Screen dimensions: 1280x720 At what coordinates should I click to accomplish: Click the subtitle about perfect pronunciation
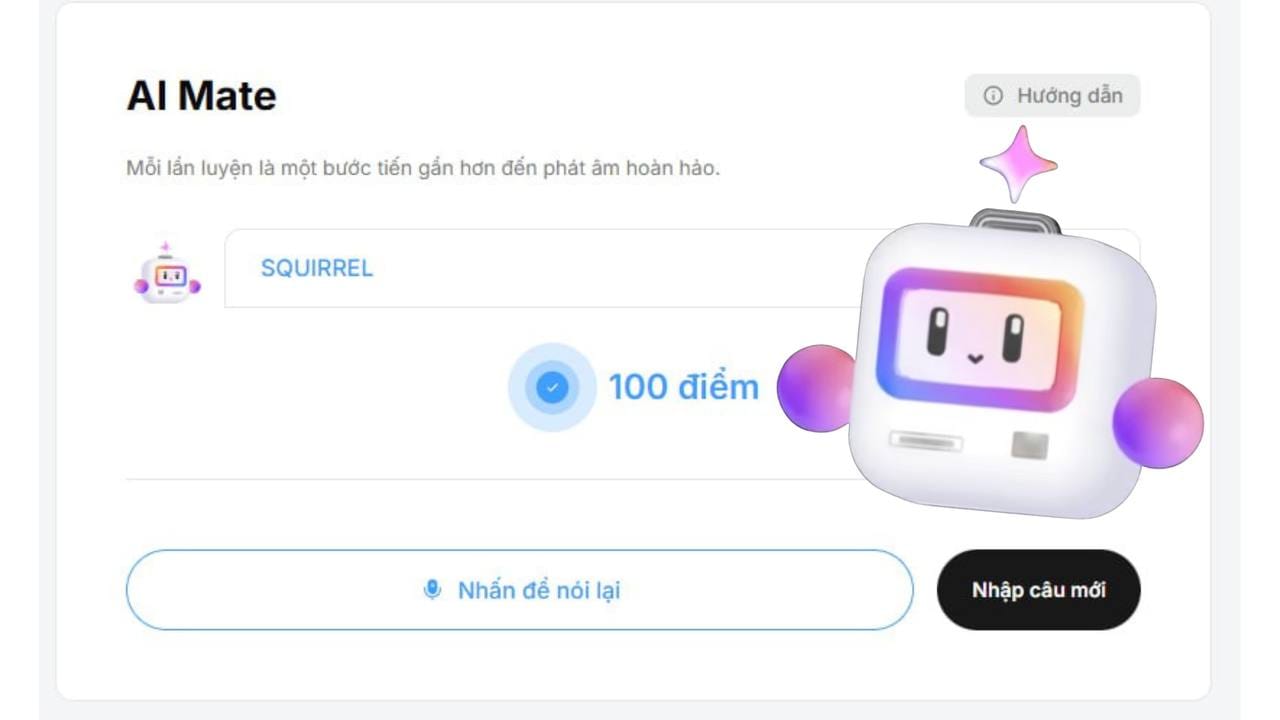(423, 168)
